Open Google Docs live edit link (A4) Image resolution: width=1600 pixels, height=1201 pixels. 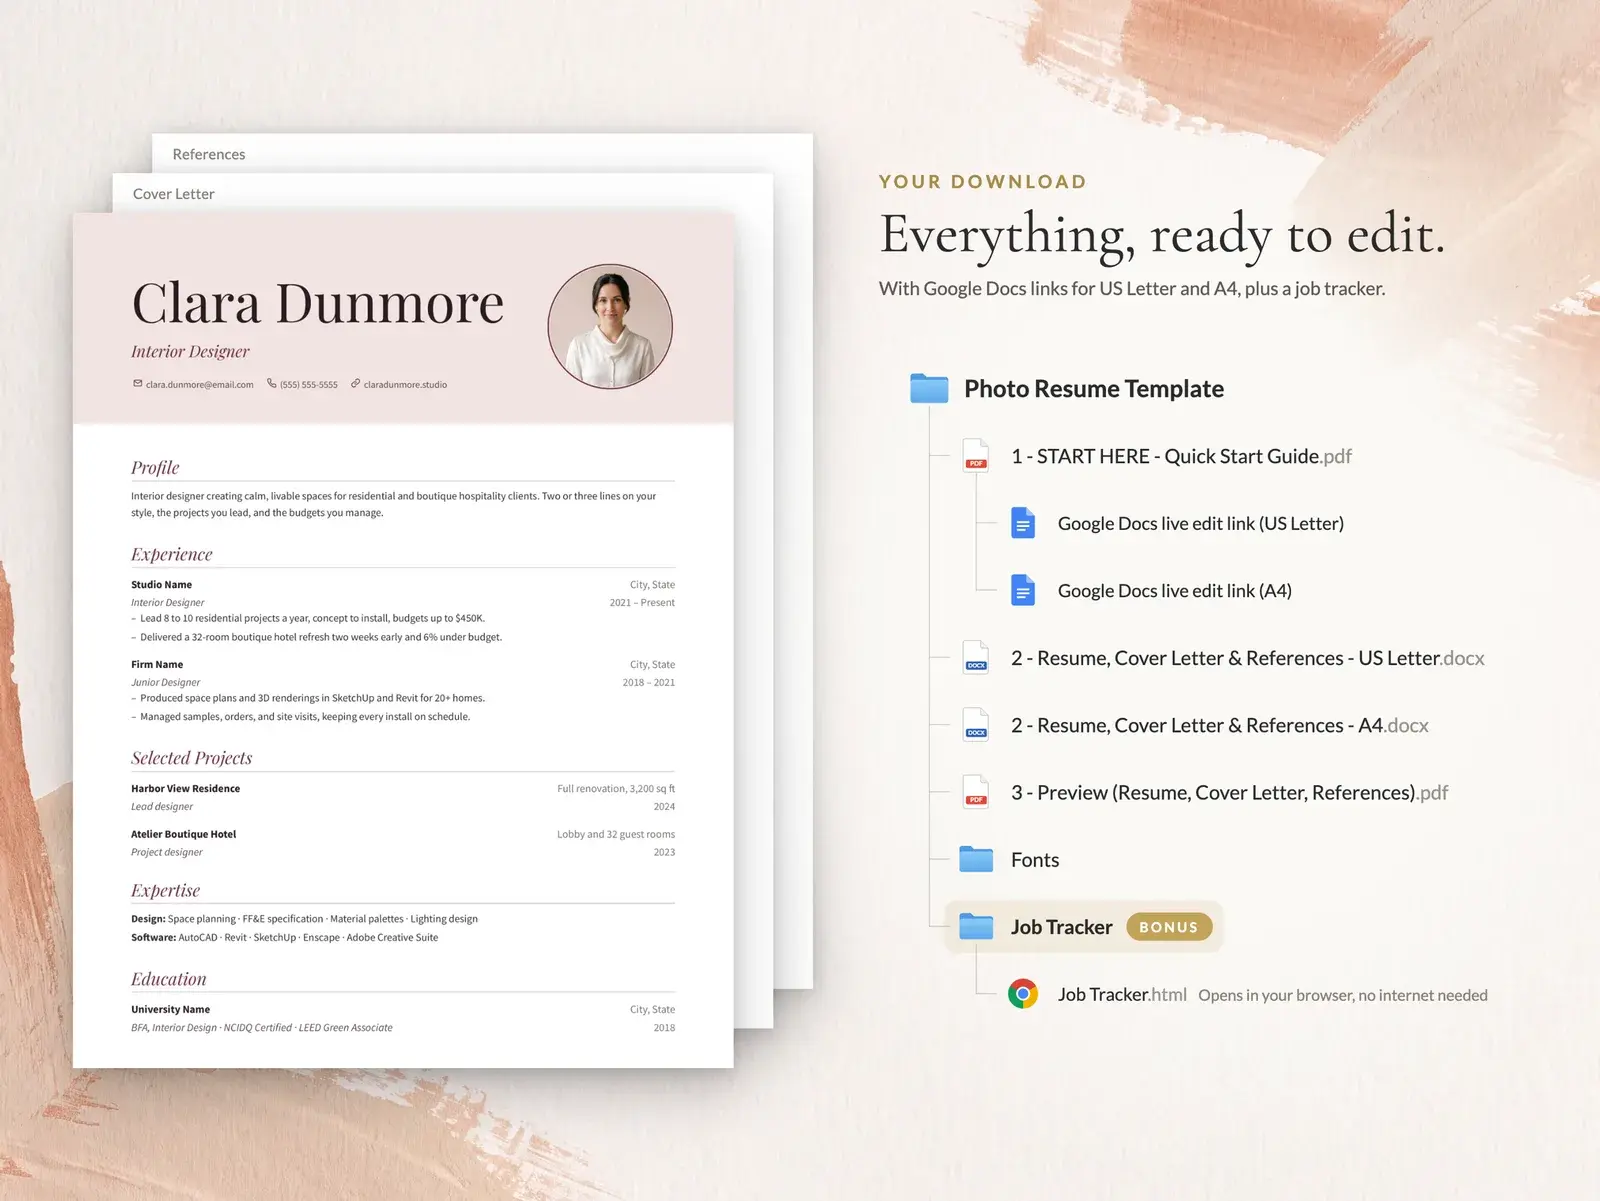click(x=1175, y=591)
